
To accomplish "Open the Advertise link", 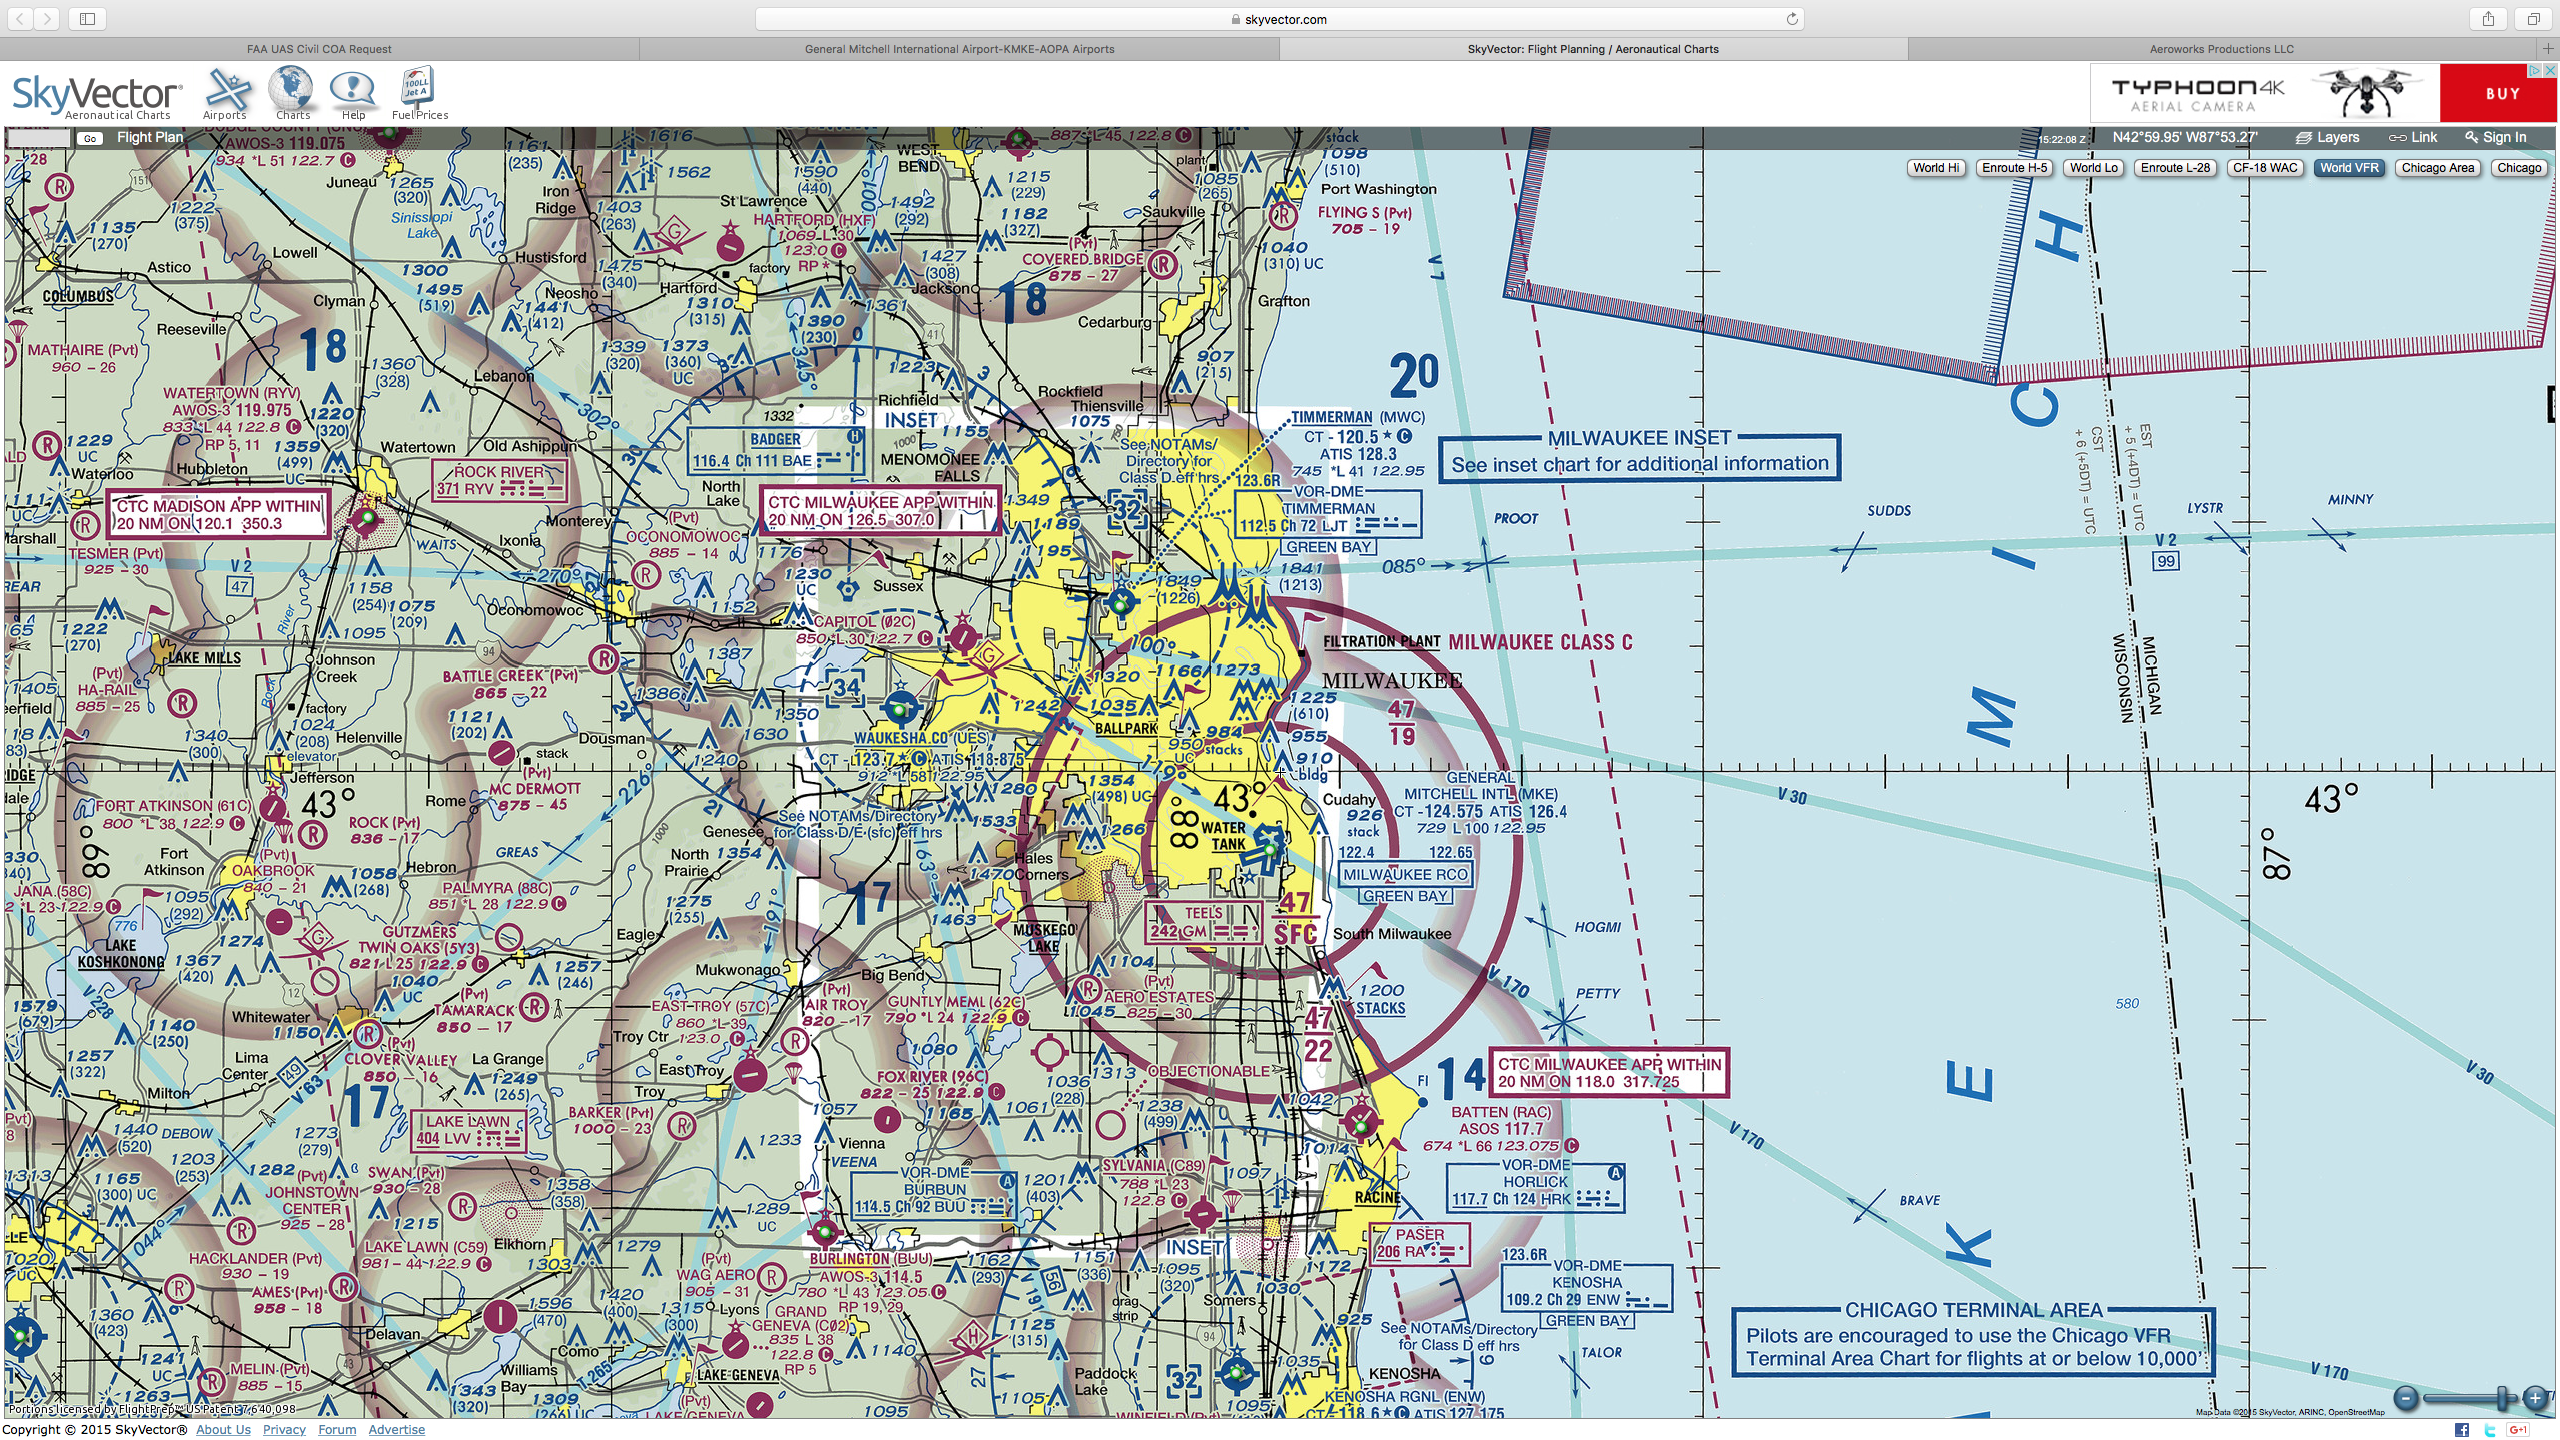I will tap(396, 1430).
